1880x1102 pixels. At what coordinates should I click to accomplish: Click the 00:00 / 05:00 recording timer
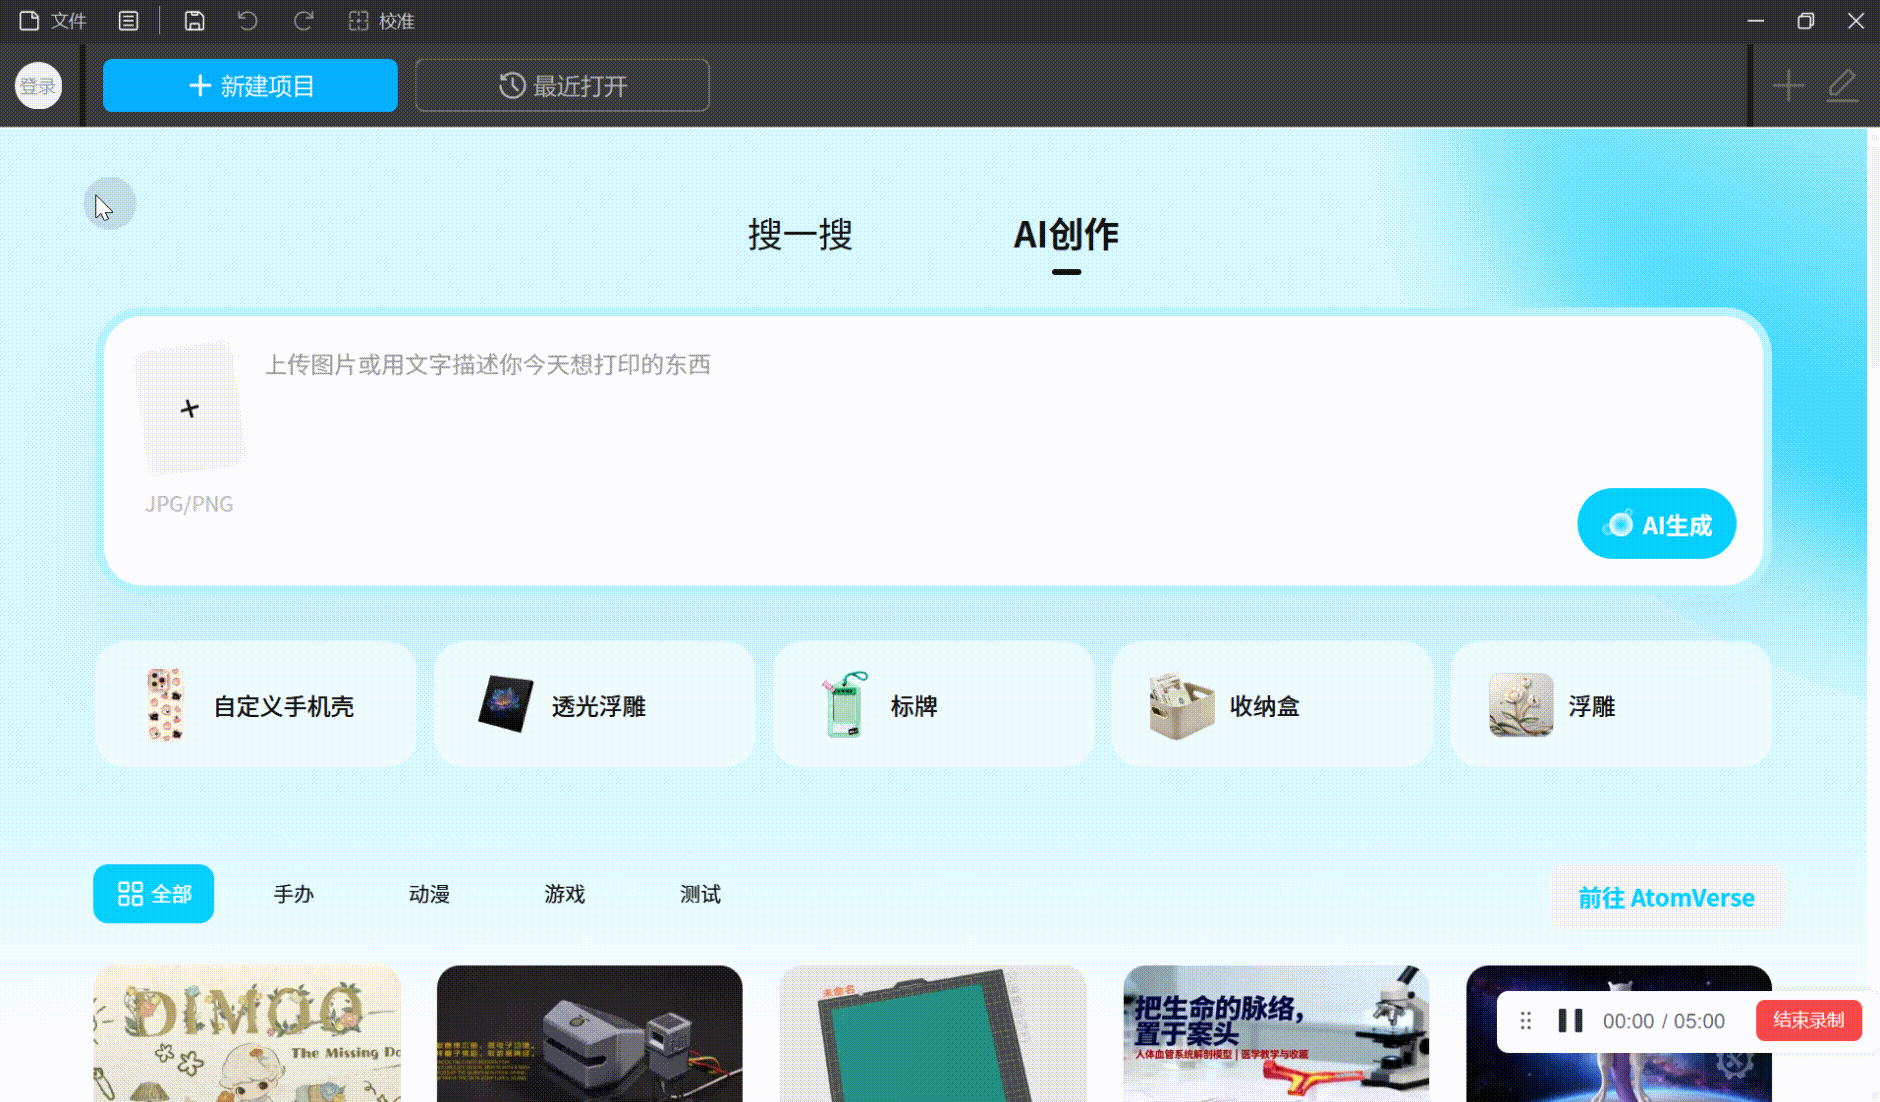point(1664,1021)
